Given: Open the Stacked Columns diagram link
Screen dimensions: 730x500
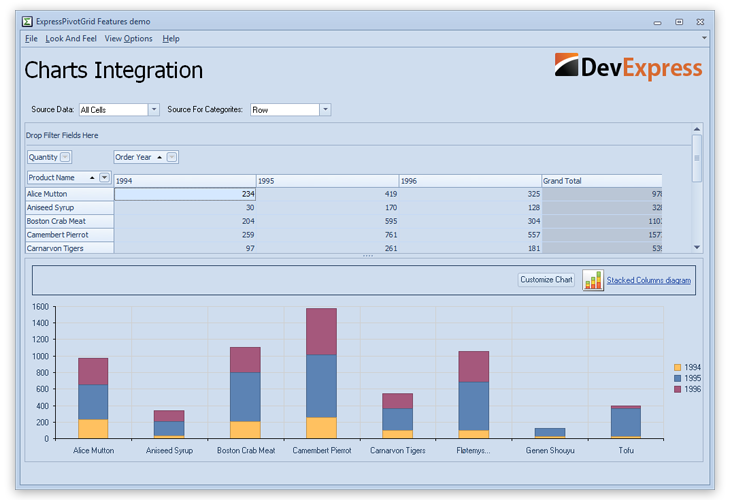Looking at the screenshot, I should 649,280.
